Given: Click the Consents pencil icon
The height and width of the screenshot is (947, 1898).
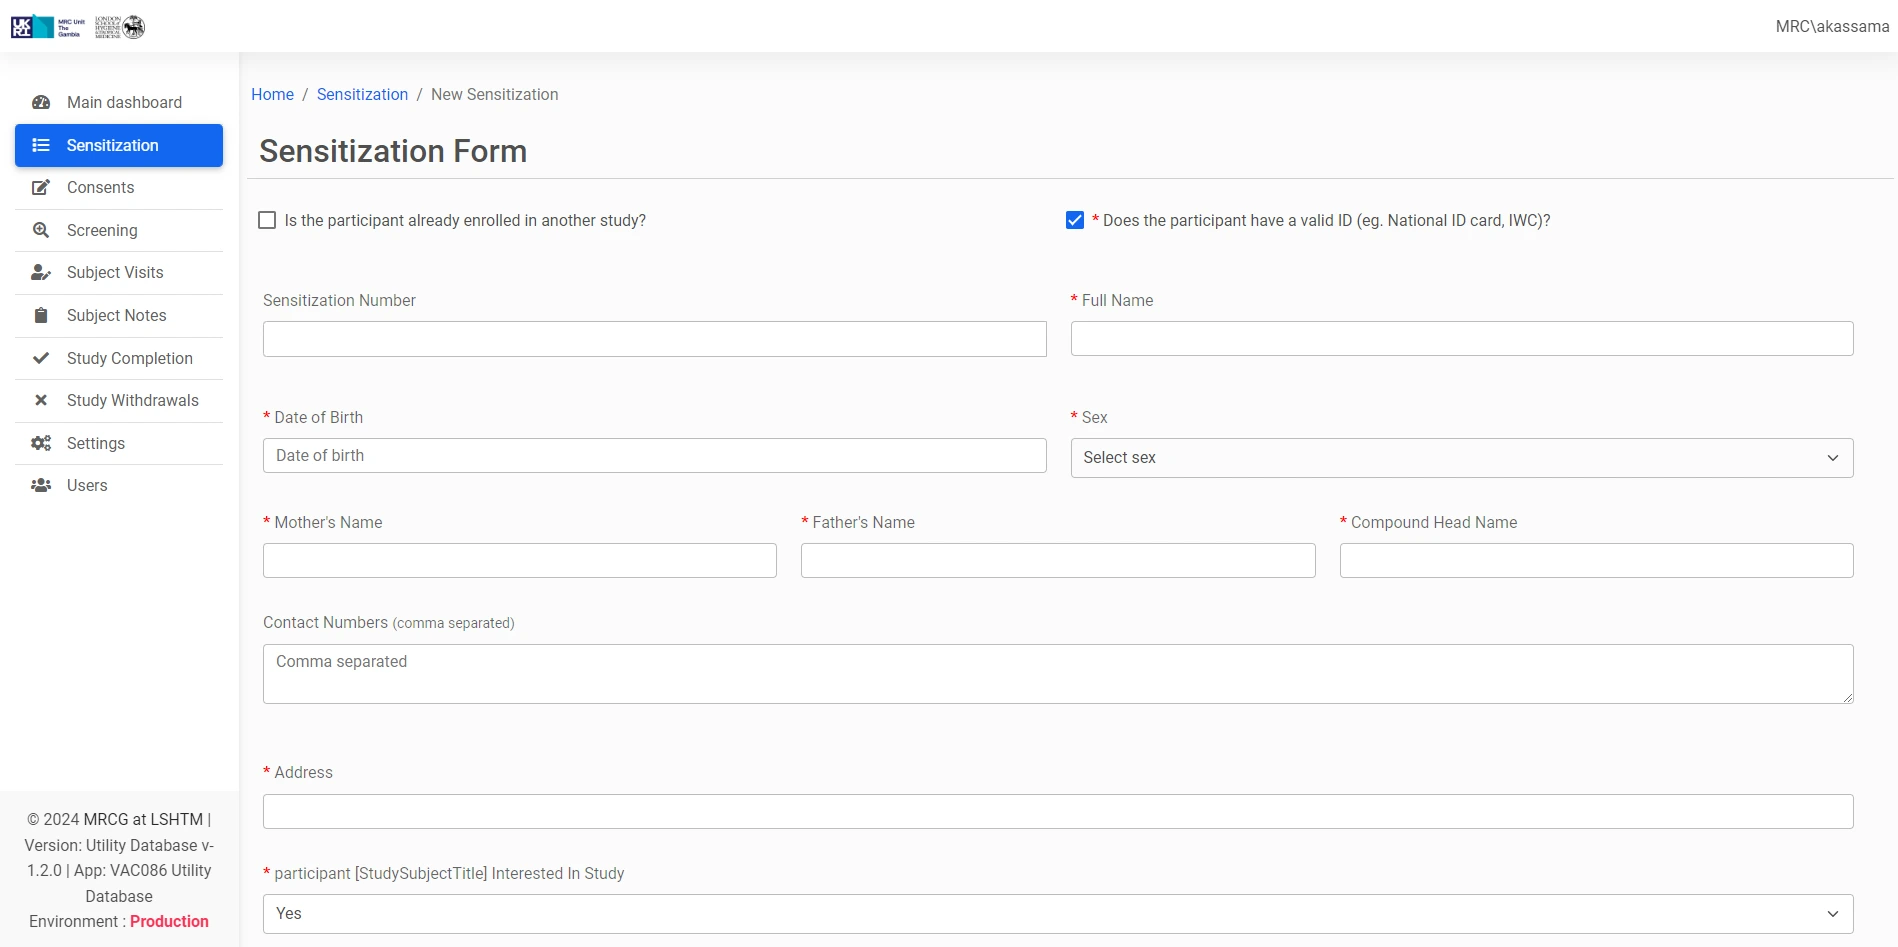Looking at the screenshot, I should click(41, 188).
